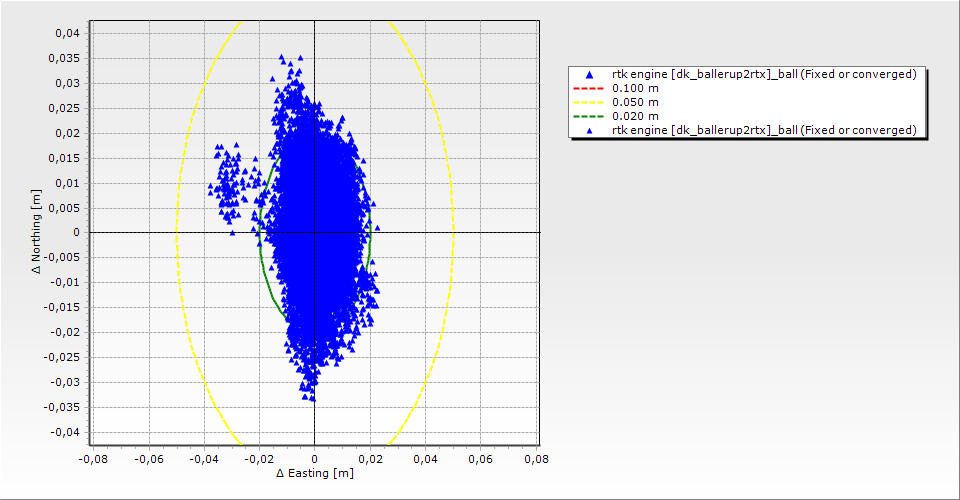Click the '-0,06' Easting tick label
Screen dimensions: 960x500
149,459
